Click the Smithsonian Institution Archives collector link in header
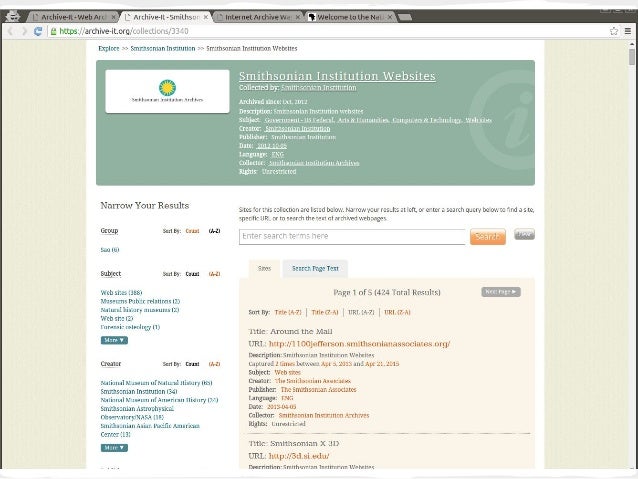 point(314,163)
